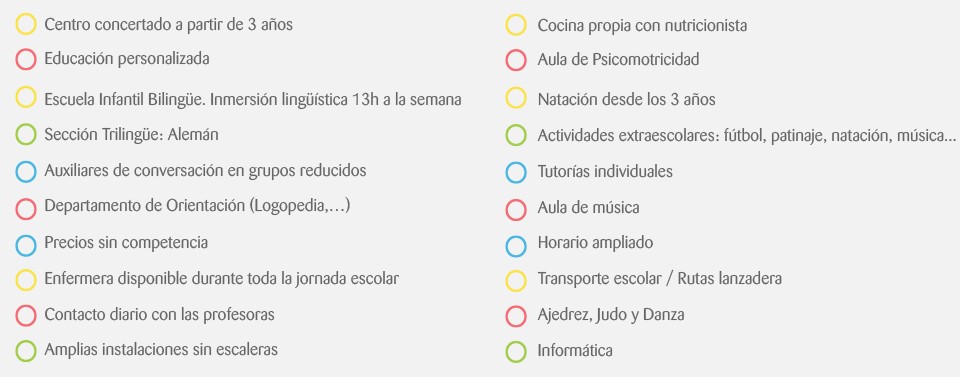Image resolution: width=960 pixels, height=377 pixels.
Task: Select the green bullet beside Sección Trilingüe: Alemán
Action: (x=26, y=135)
